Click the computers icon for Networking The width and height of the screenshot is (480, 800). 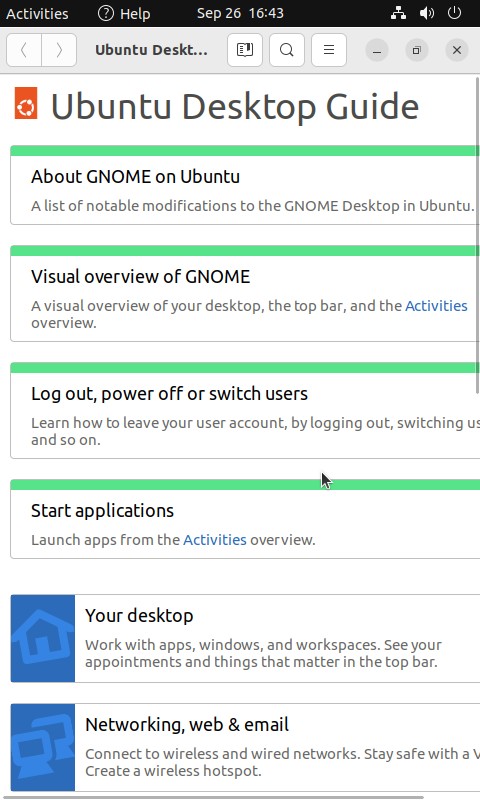(43, 747)
